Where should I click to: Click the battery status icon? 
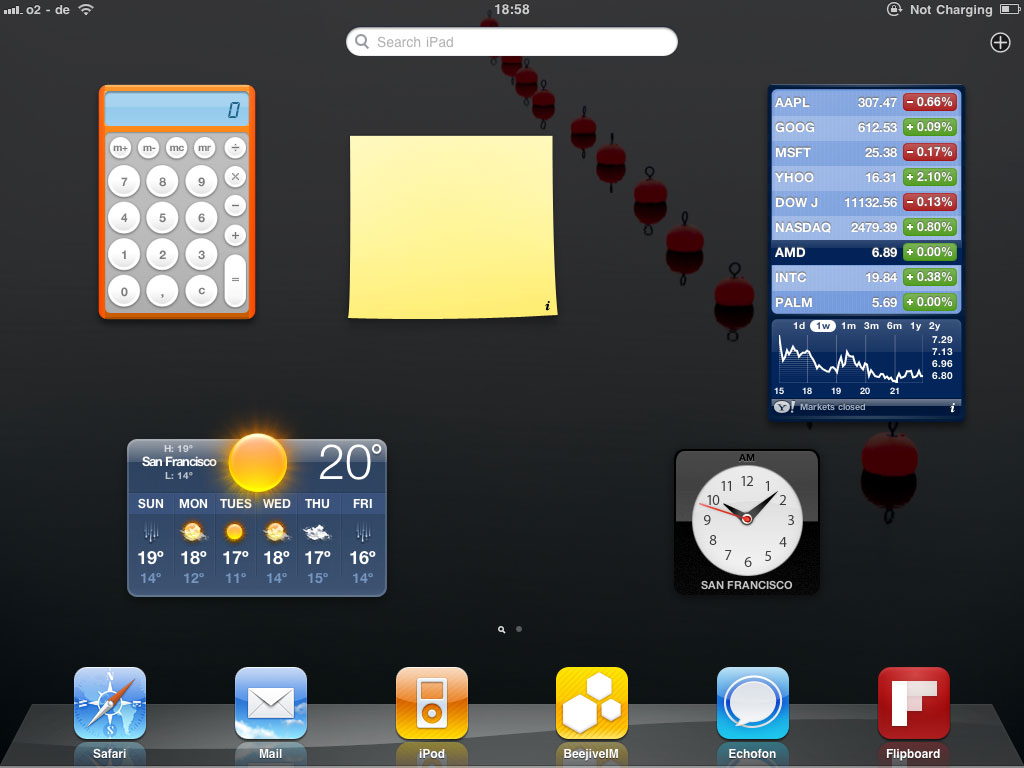[x=1009, y=9]
